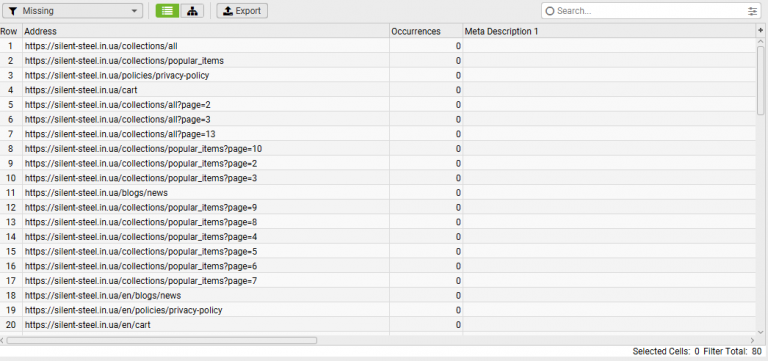Switch to list view icon
This screenshot has height=361, width=768.
tap(168, 11)
